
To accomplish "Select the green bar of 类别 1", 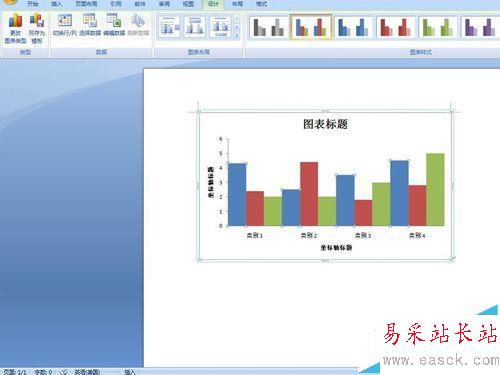I will pyautogui.click(x=273, y=211).
